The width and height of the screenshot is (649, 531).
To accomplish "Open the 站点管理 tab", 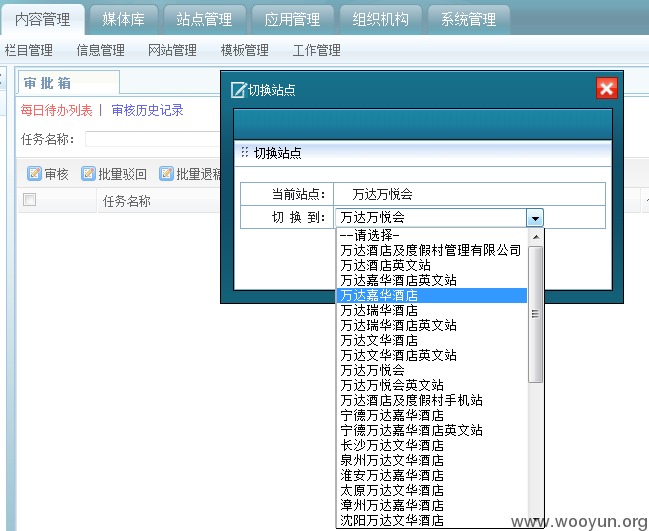I will click(204, 19).
